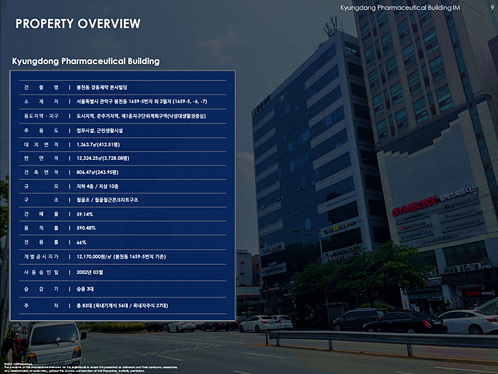Screen dimensions: 498x374
Task: Click the 12,324.25㎡ gross floor area value
Action: click(x=103, y=158)
